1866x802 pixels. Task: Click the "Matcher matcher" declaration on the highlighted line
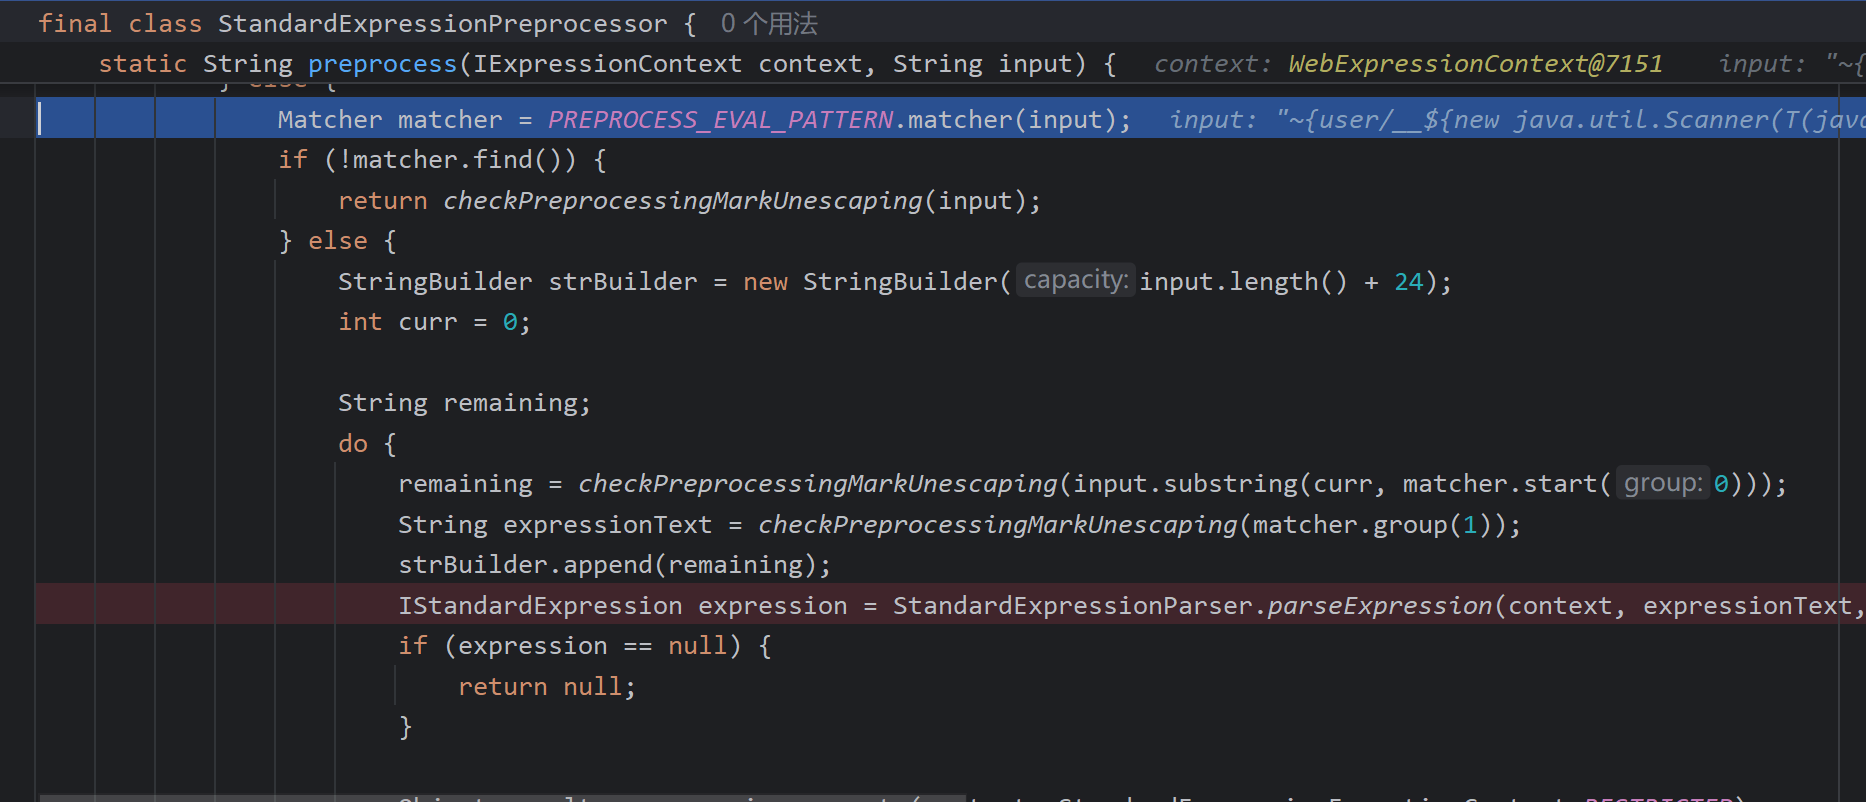tap(390, 120)
